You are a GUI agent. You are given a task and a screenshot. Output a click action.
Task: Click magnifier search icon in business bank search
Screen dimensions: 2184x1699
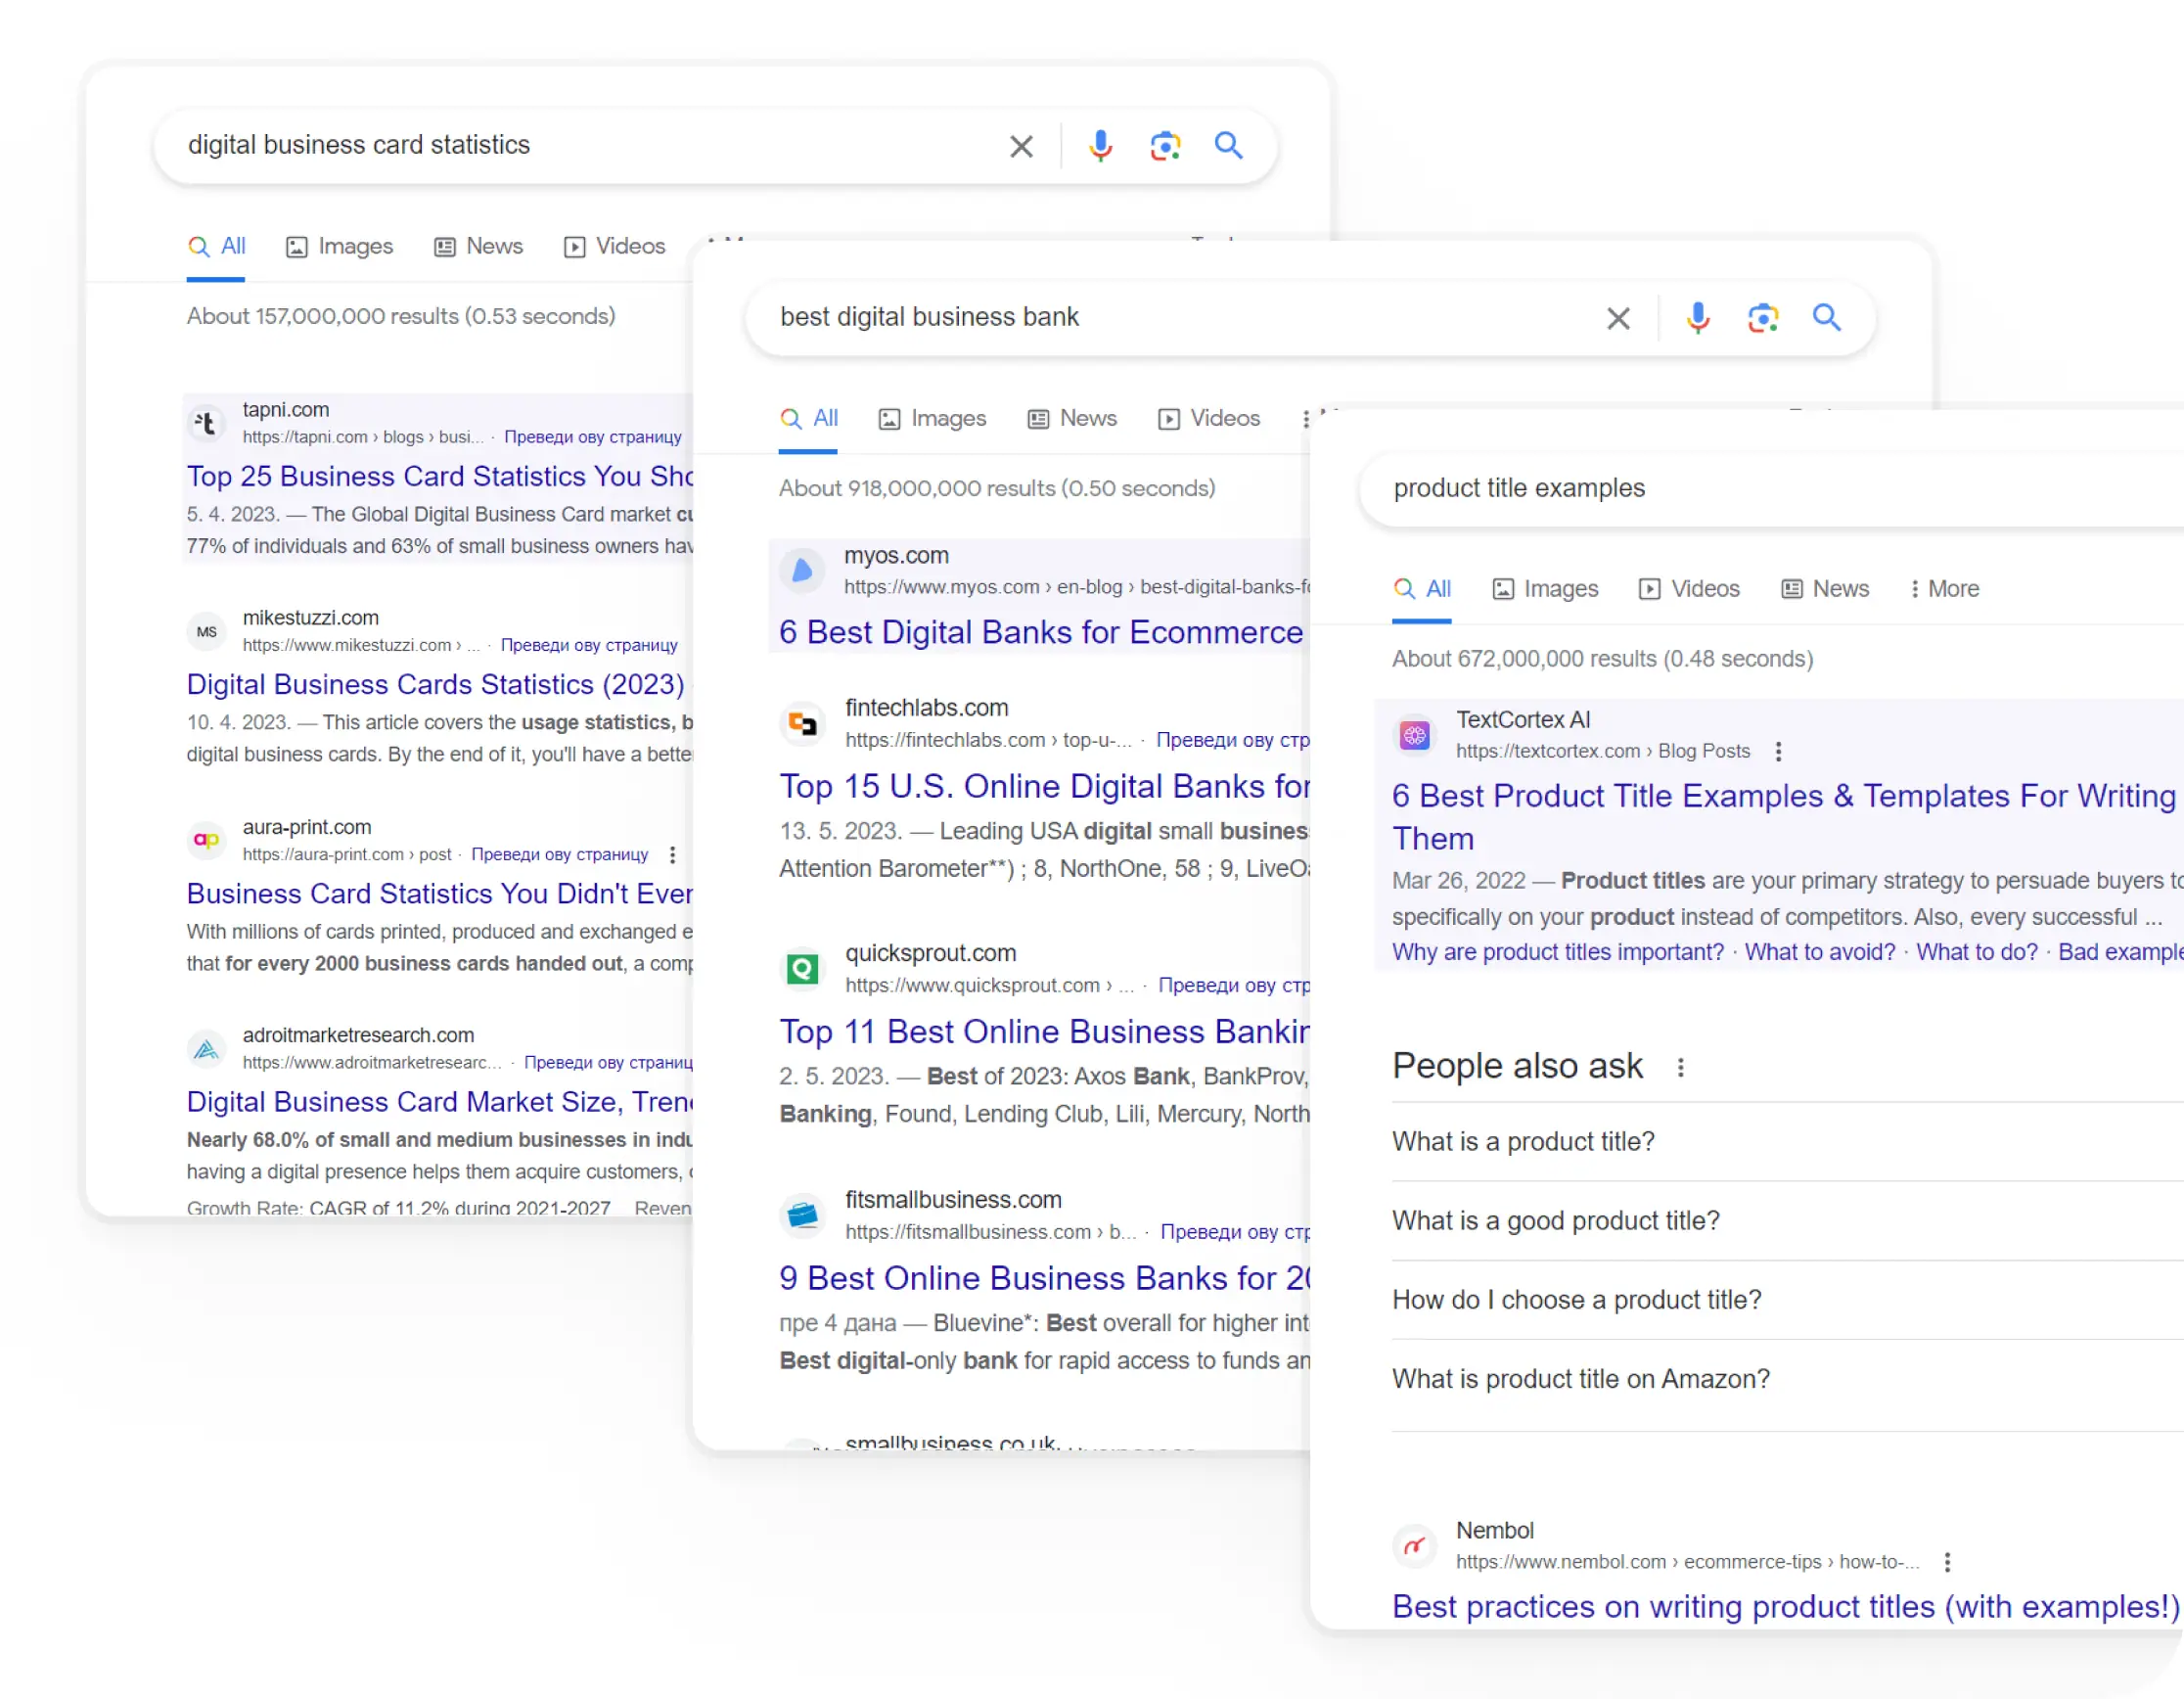(x=1826, y=318)
